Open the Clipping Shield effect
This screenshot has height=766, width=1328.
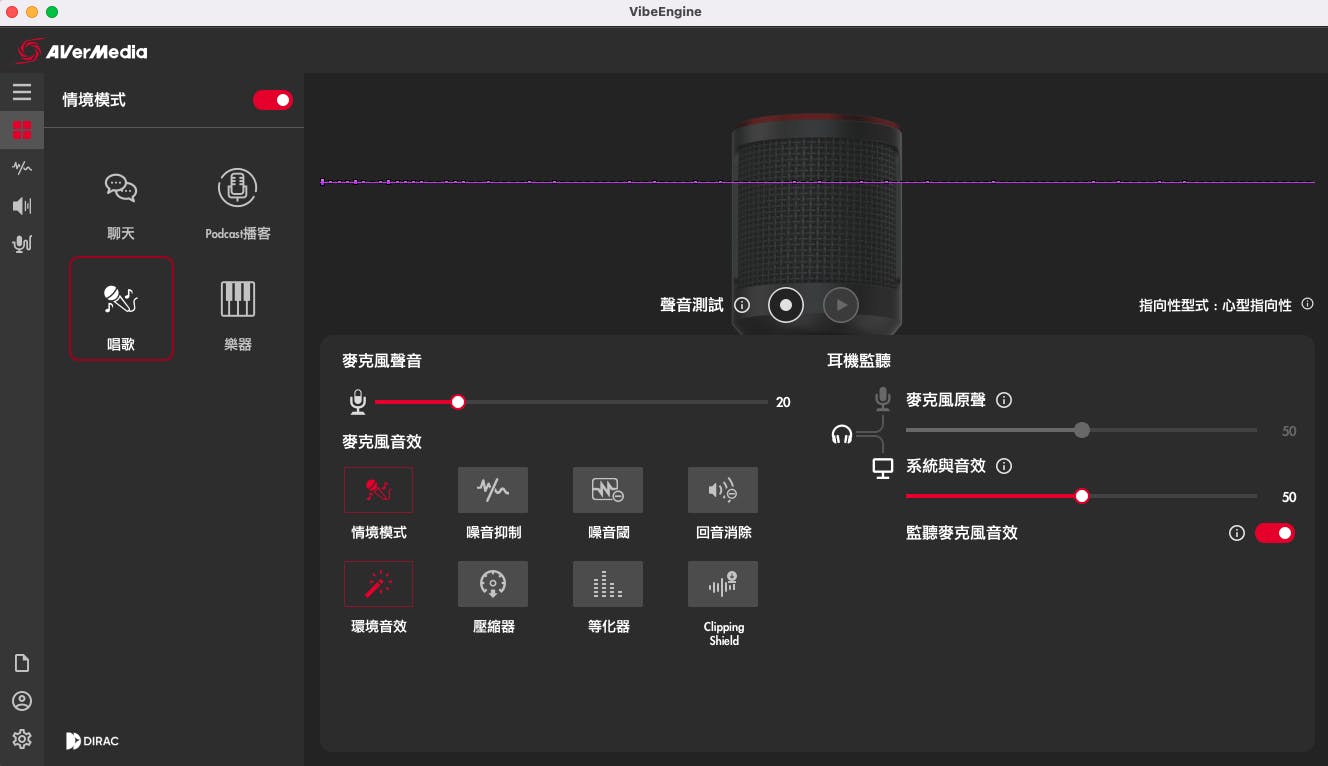tap(723, 584)
